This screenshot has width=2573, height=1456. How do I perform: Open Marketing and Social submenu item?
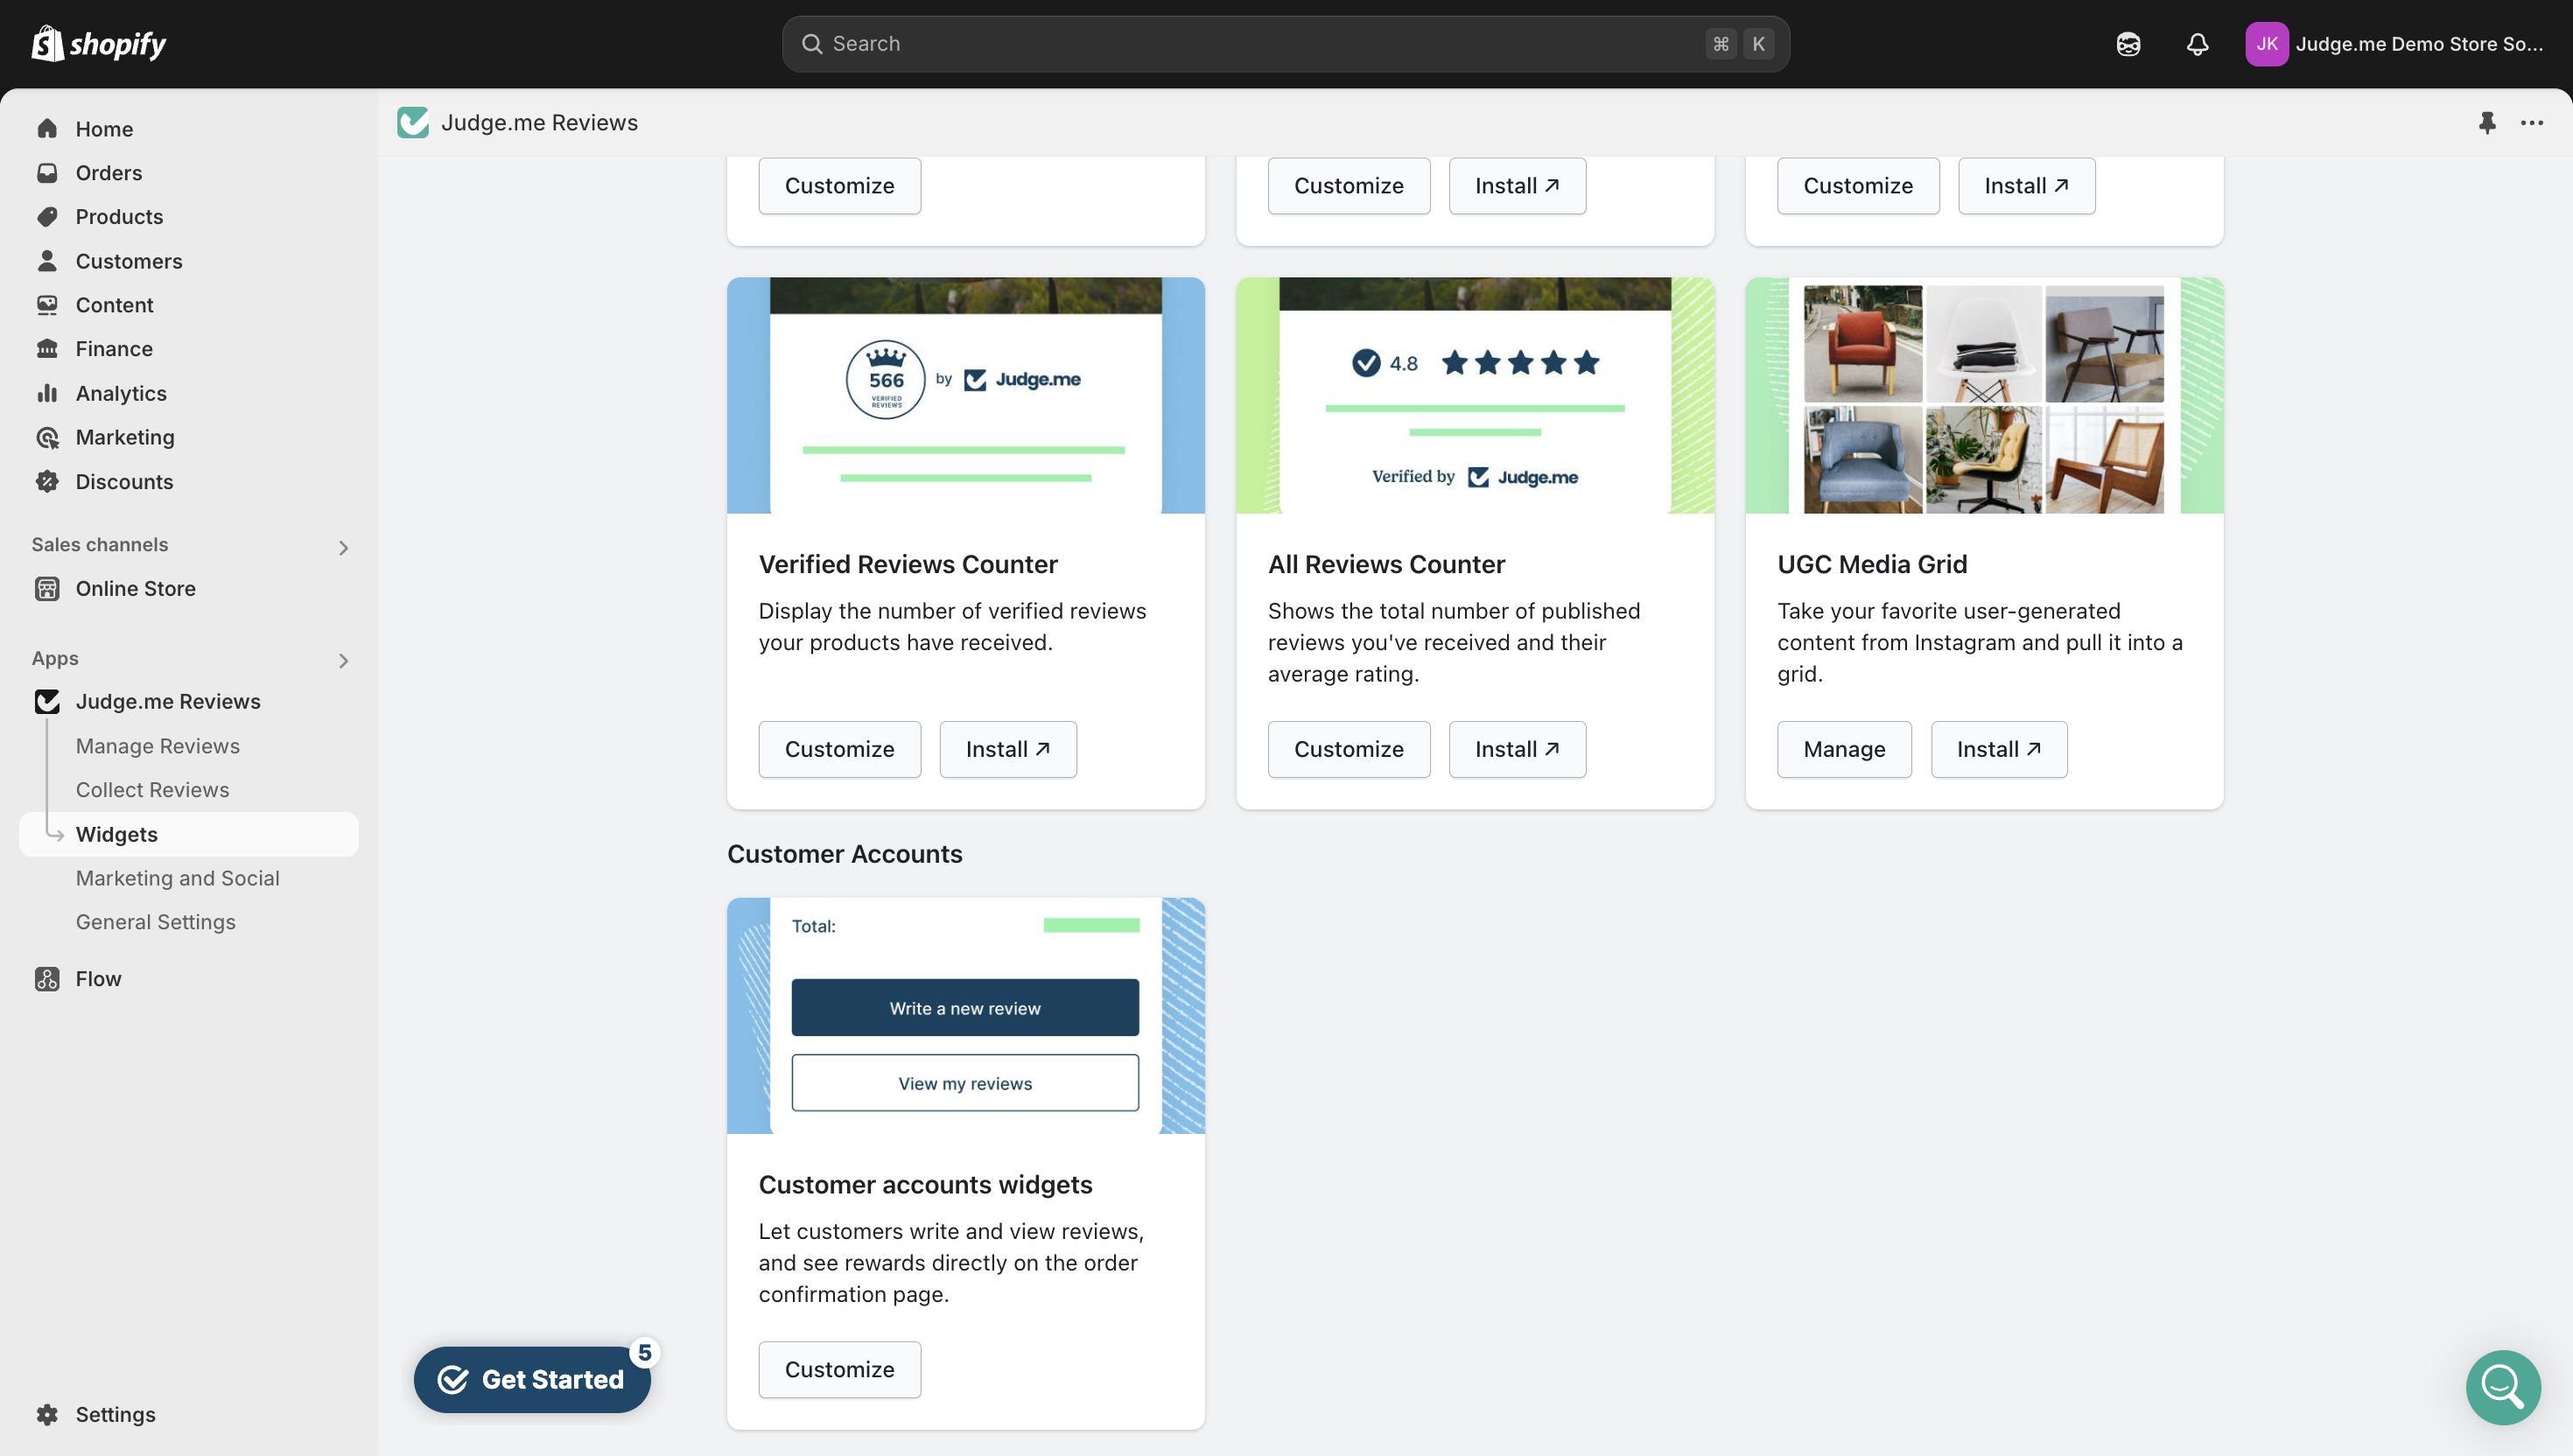tap(178, 878)
